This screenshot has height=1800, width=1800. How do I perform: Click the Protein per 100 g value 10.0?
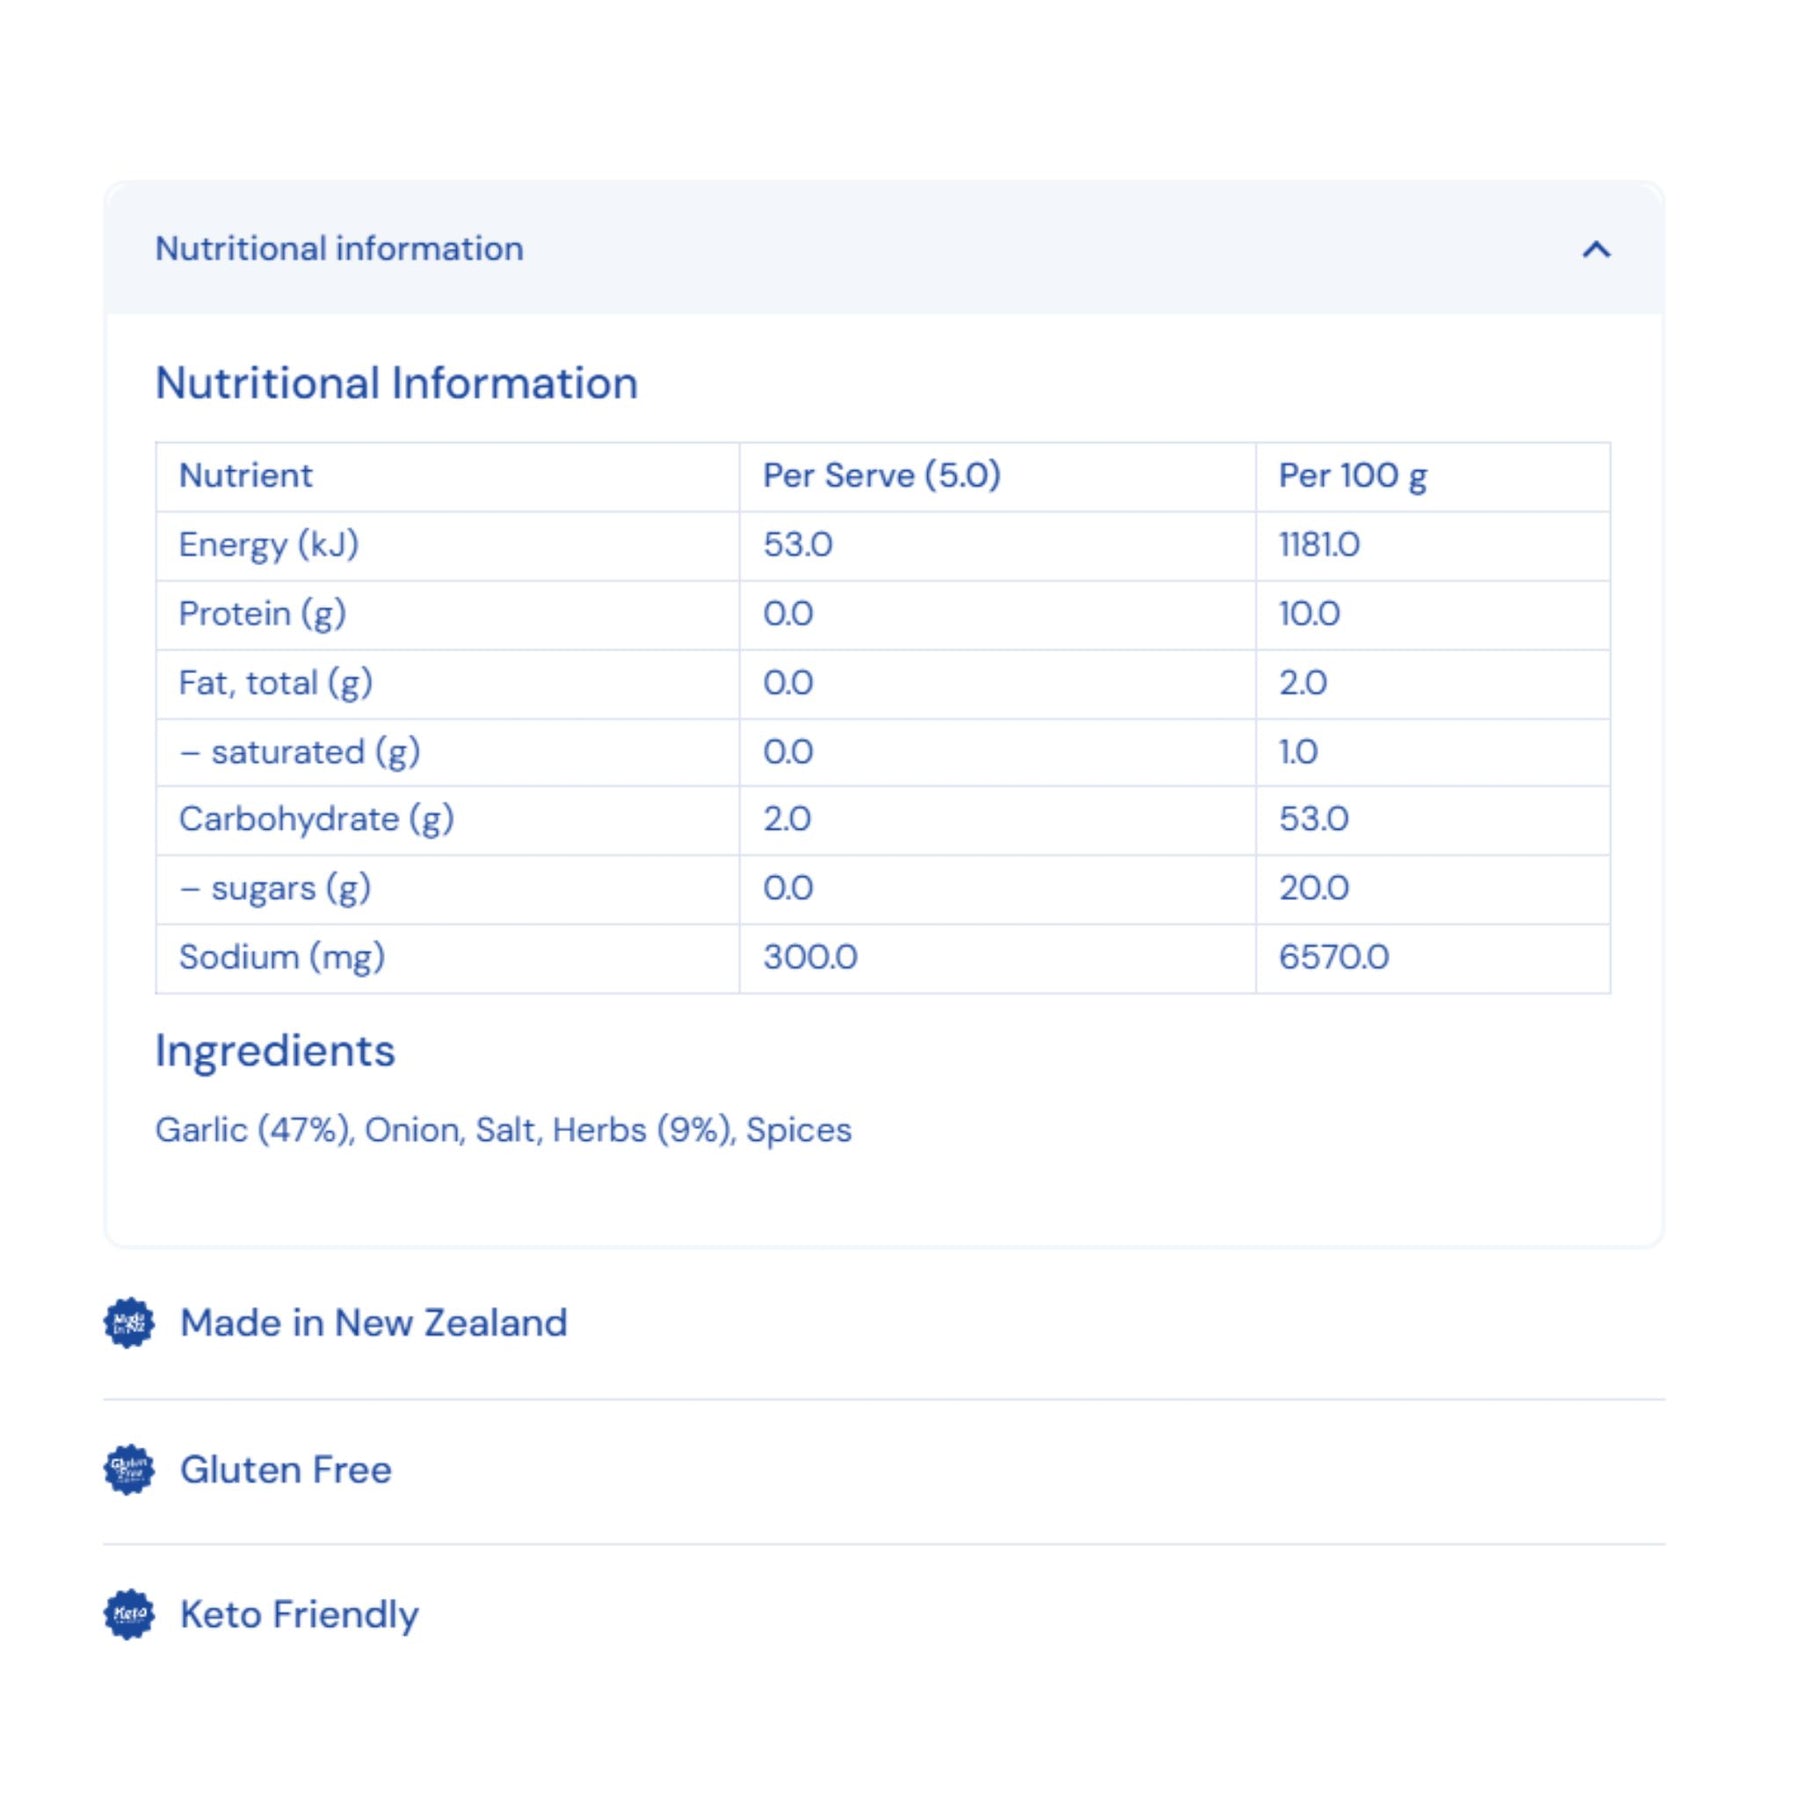click(x=1309, y=613)
